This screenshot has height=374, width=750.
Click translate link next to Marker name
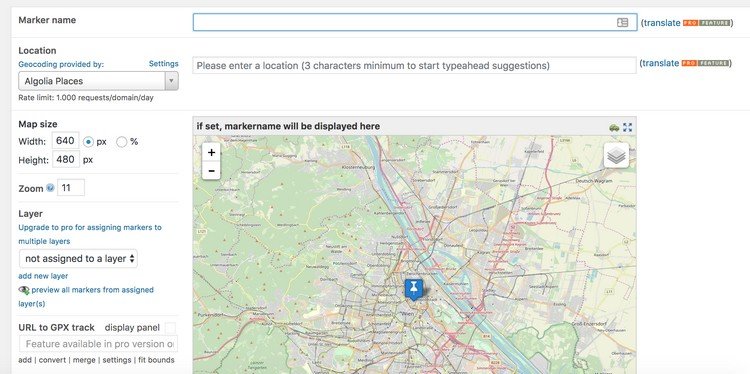click(x=662, y=22)
